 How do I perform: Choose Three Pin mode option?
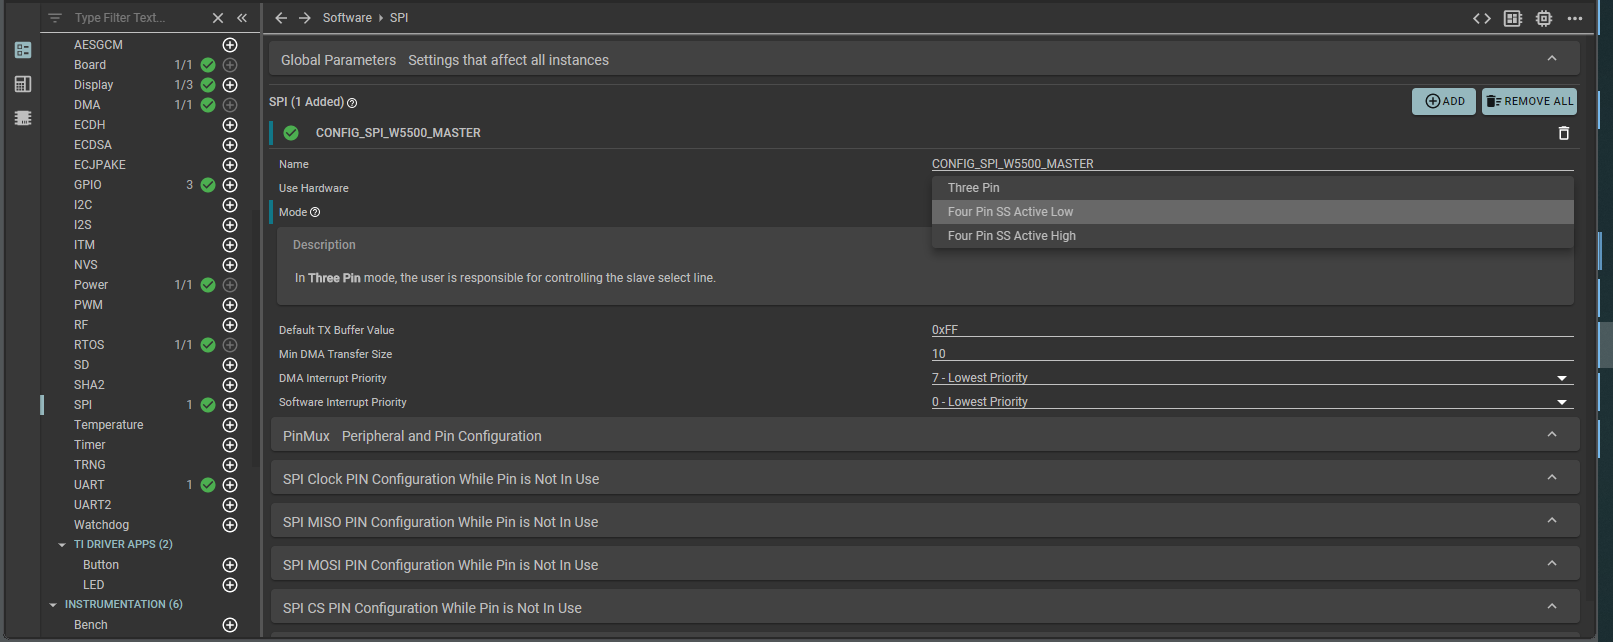coord(974,188)
